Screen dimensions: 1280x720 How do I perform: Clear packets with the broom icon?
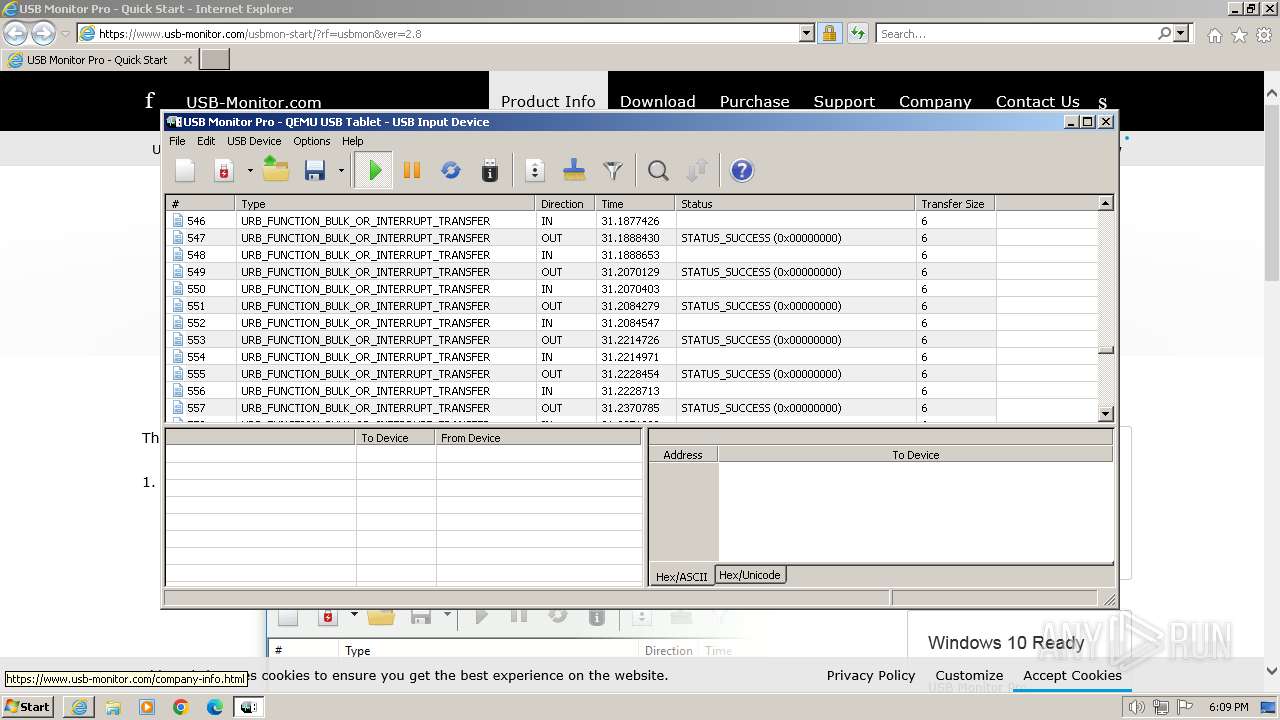(x=574, y=171)
